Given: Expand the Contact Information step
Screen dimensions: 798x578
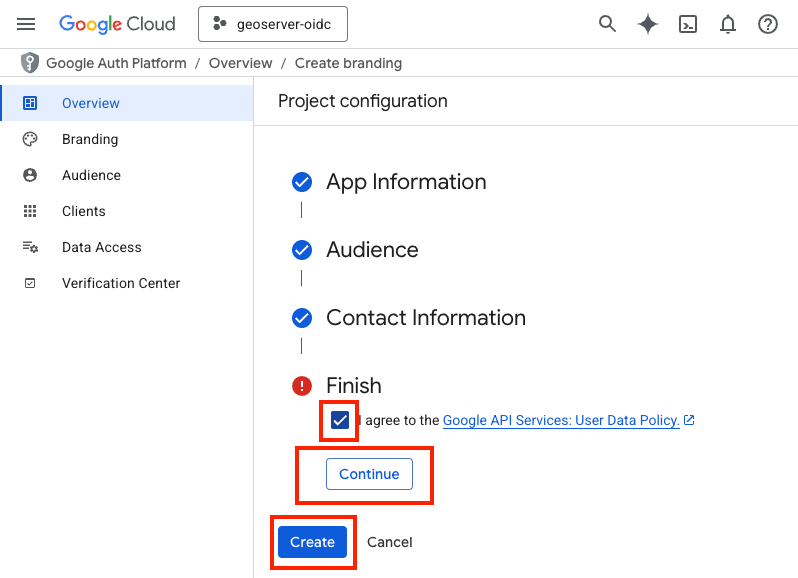Looking at the screenshot, I should click(425, 318).
